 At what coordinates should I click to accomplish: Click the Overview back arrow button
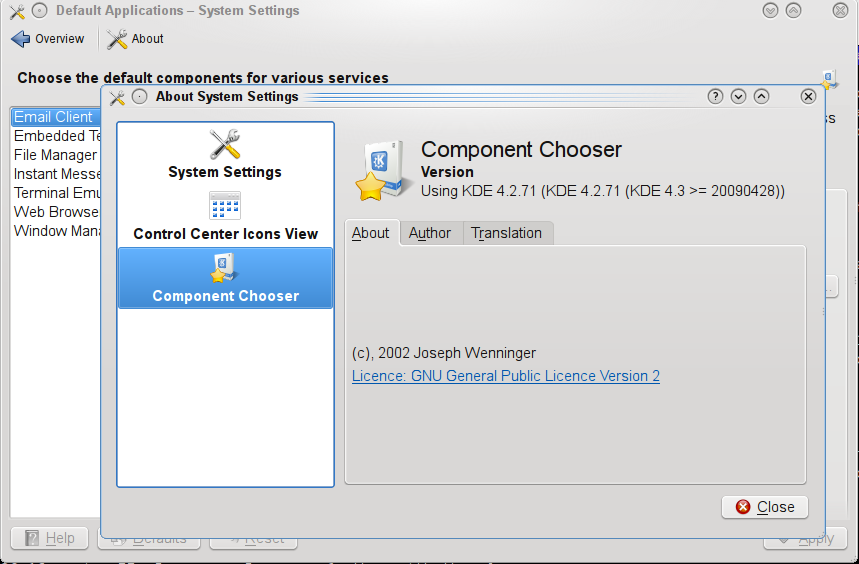pos(48,39)
